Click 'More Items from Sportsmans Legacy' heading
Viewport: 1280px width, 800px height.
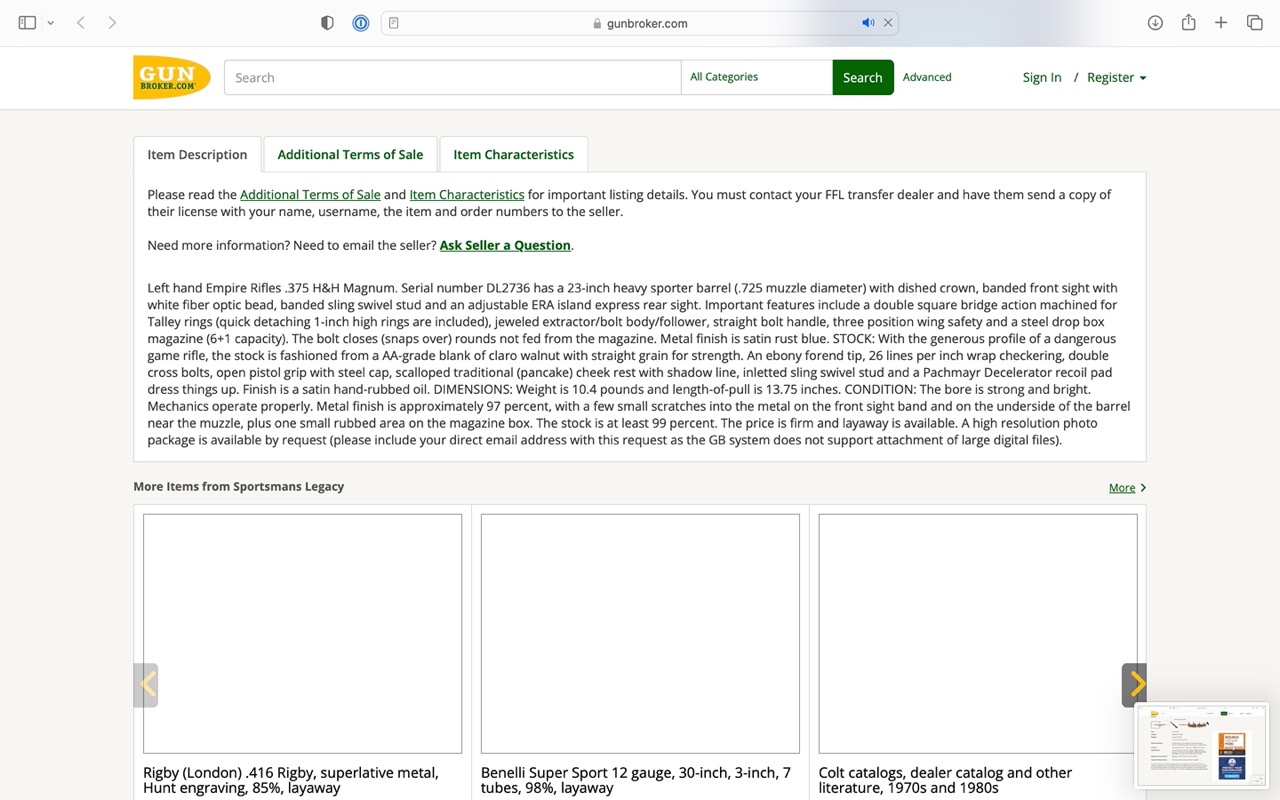click(x=238, y=486)
